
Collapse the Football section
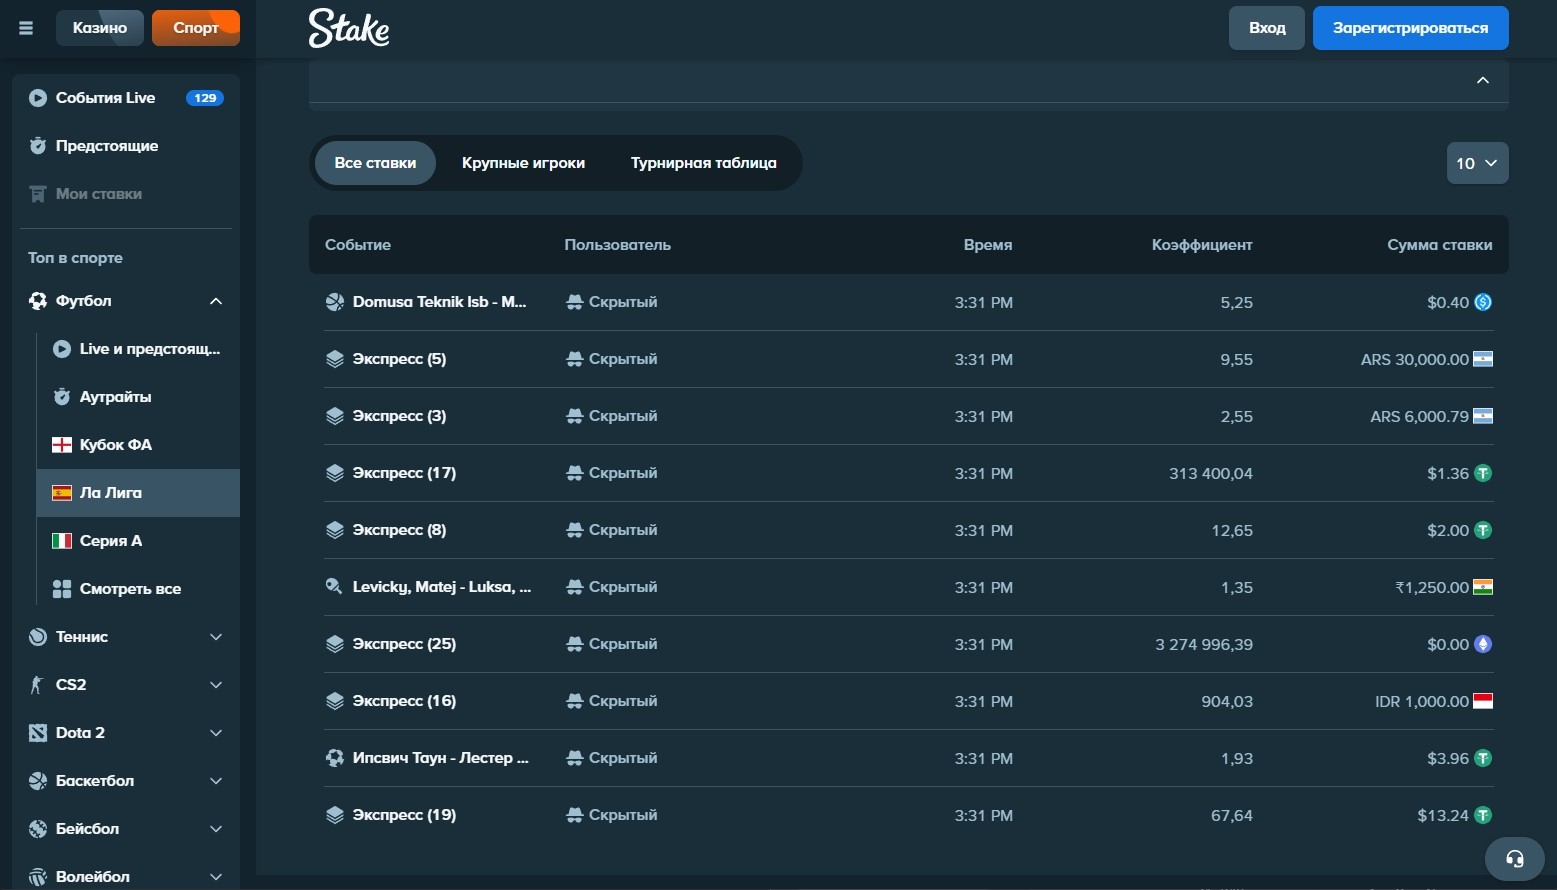(215, 301)
